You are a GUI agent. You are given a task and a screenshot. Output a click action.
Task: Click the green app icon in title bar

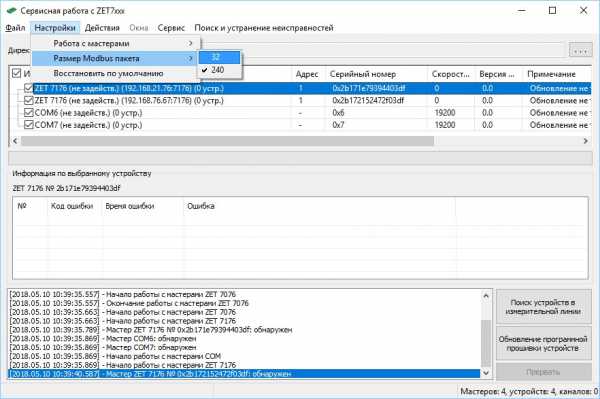pos(11,11)
